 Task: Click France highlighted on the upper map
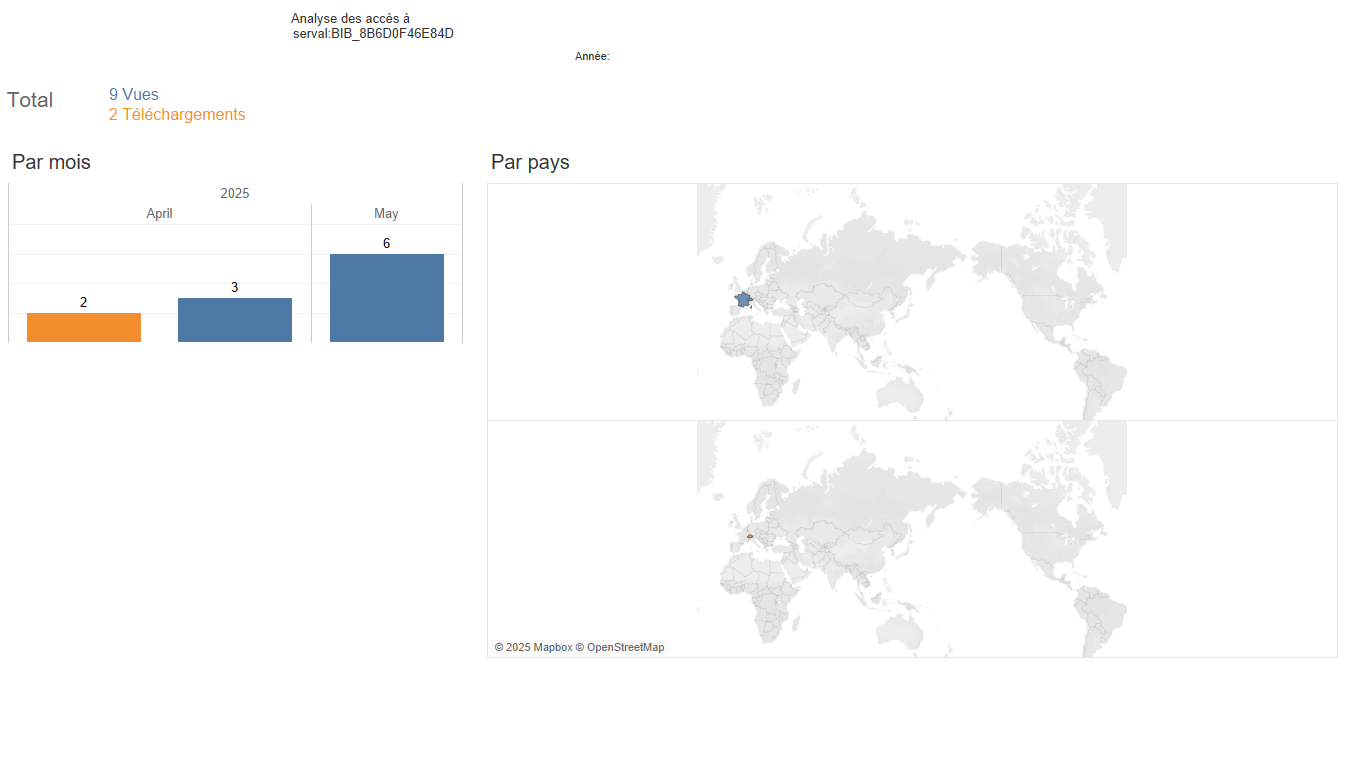(x=743, y=300)
